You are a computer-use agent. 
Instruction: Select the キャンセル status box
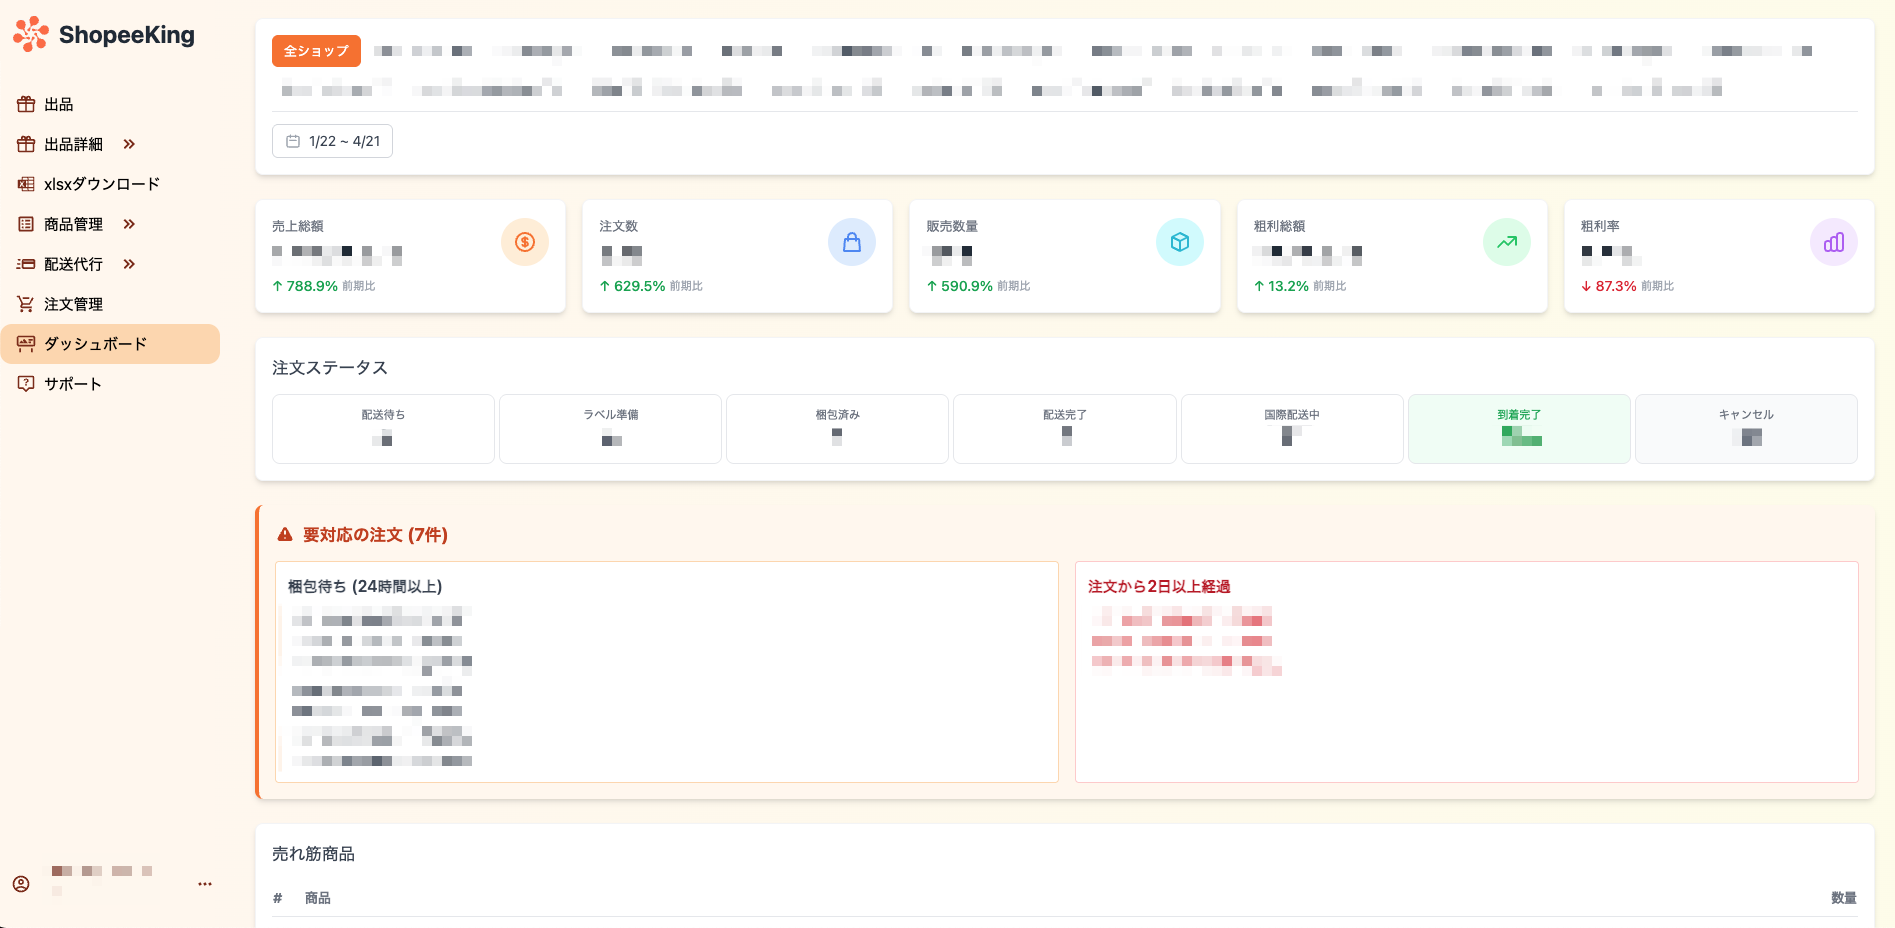click(x=1746, y=428)
